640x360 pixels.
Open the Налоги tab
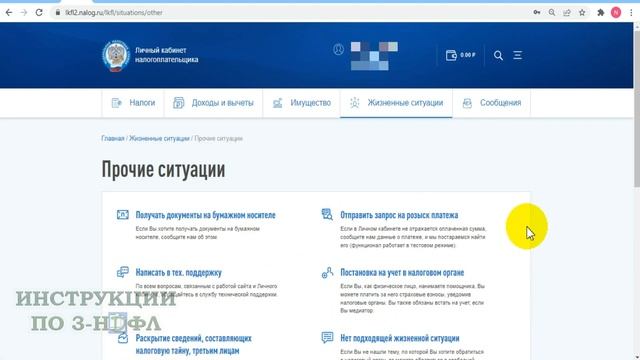coord(133,103)
